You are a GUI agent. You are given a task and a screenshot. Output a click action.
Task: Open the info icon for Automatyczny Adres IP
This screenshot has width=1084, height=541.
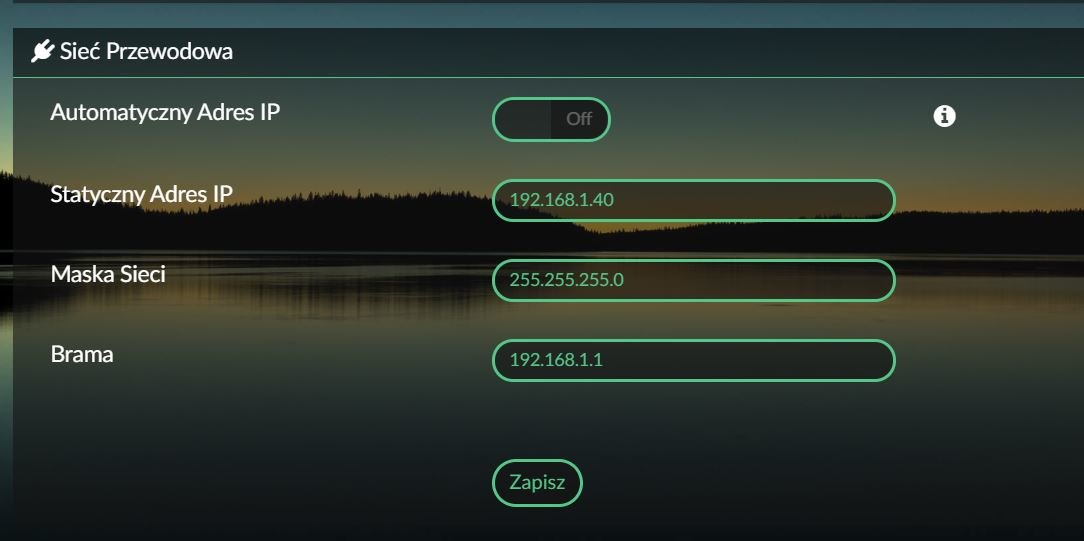(x=944, y=116)
